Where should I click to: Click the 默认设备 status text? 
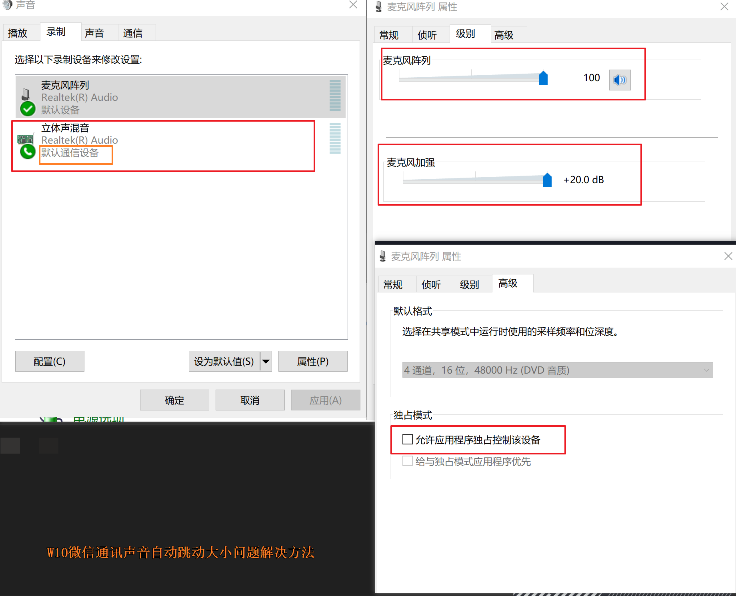click(60, 110)
